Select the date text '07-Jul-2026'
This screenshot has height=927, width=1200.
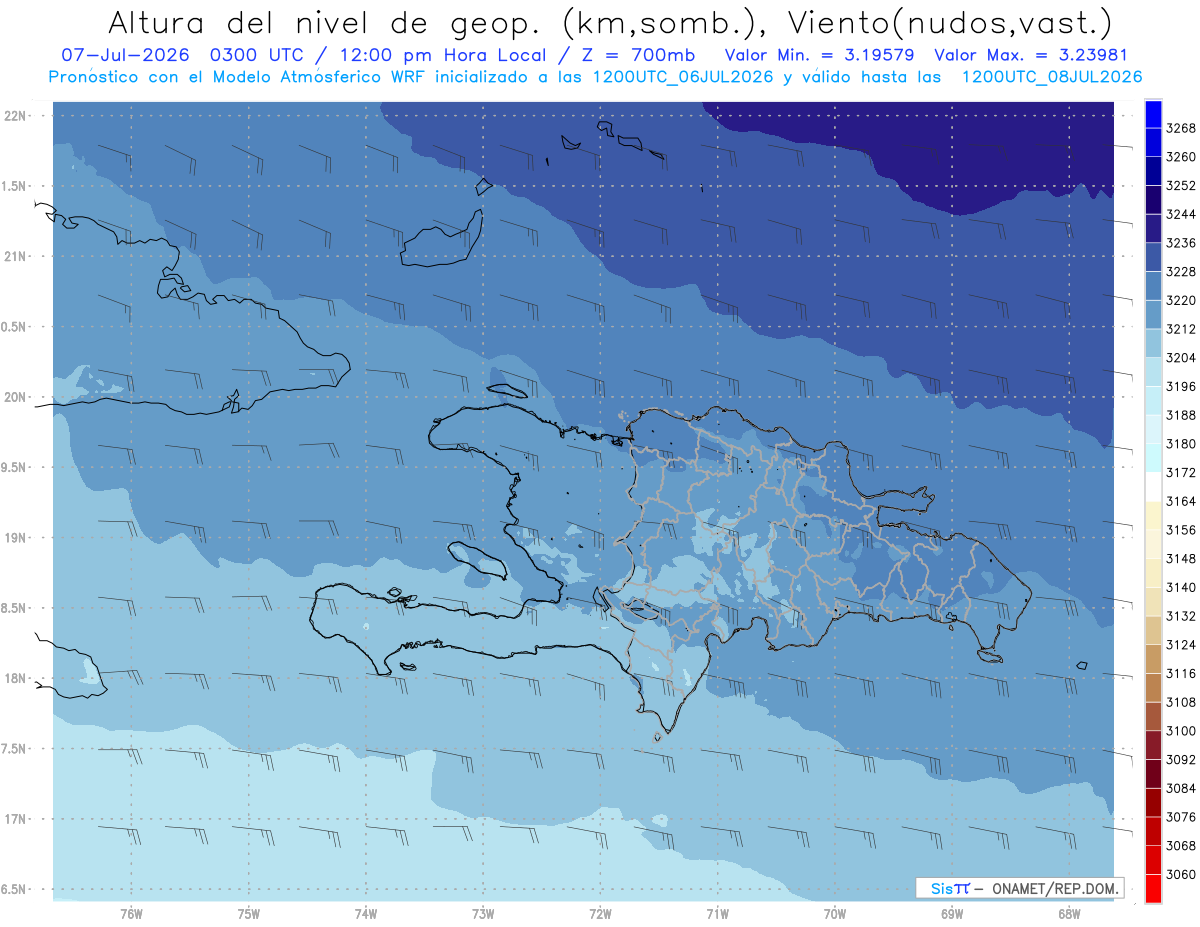124,56
